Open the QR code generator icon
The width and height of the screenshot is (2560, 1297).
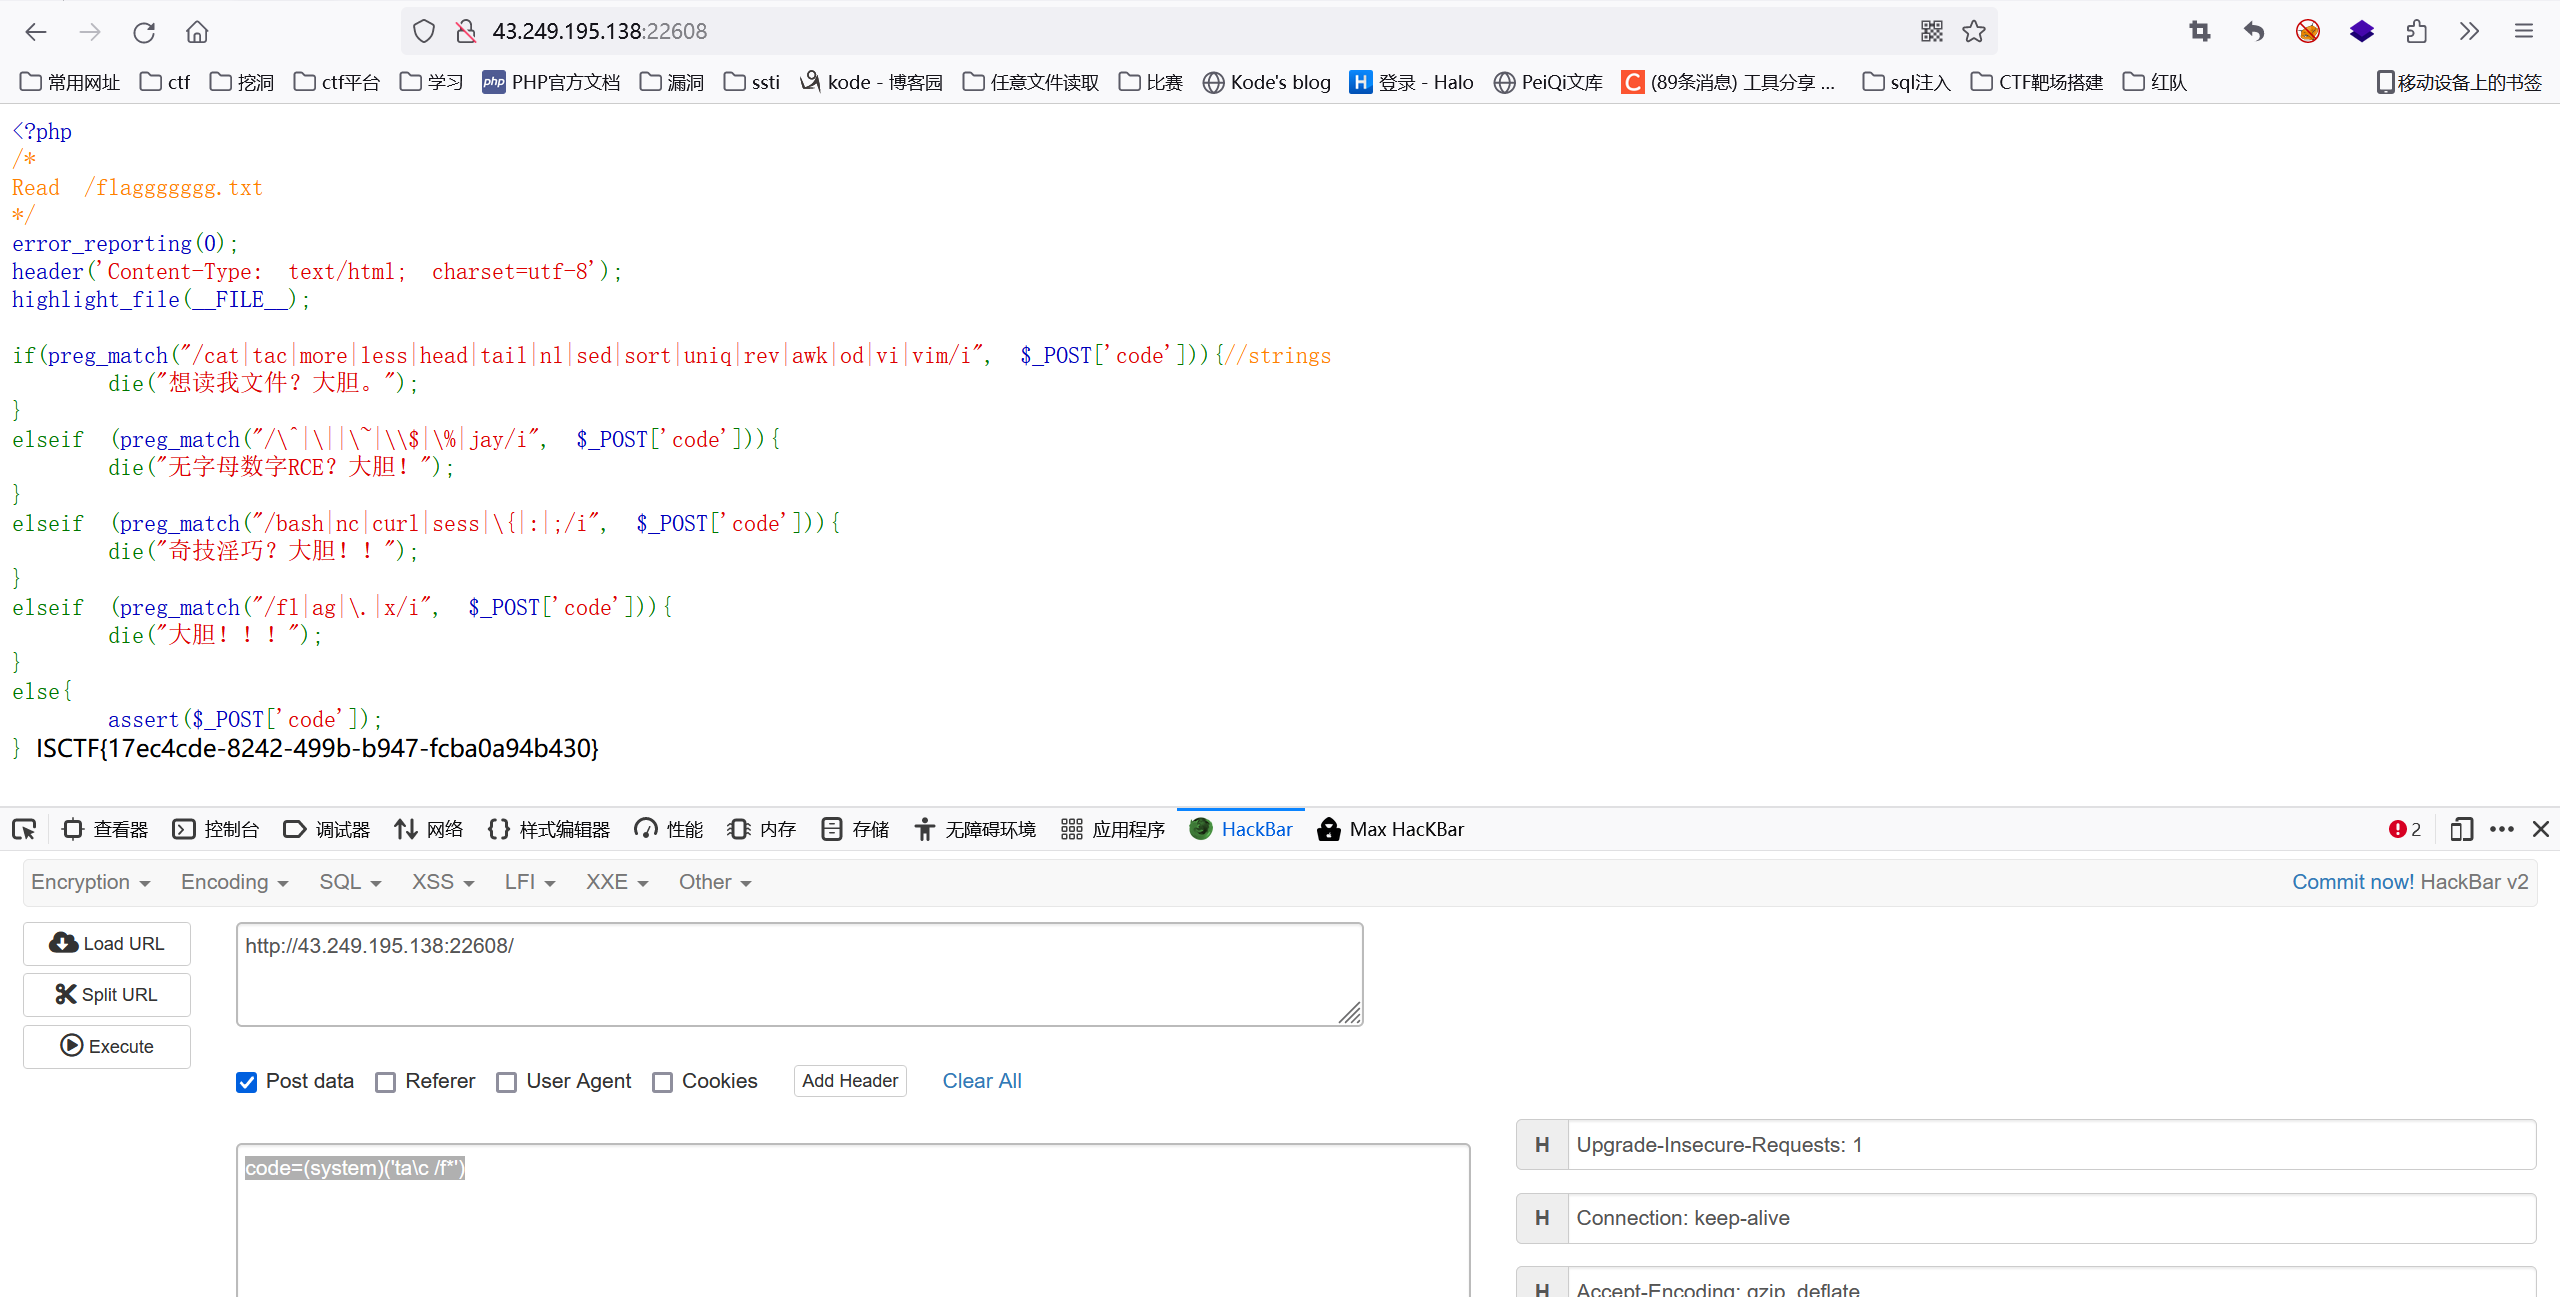(1931, 32)
